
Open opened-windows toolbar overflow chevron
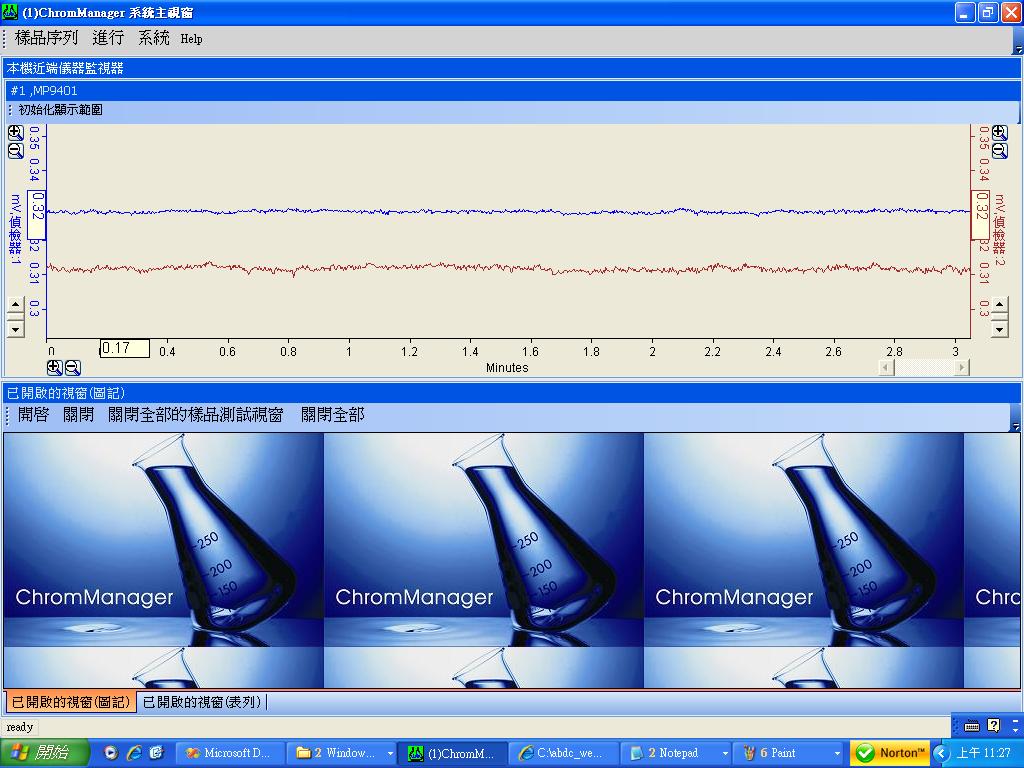1016,426
